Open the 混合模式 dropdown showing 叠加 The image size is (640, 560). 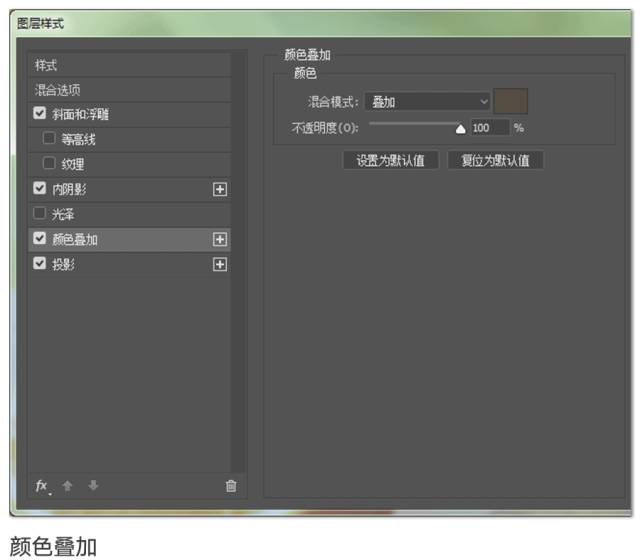[x=427, y=101]
